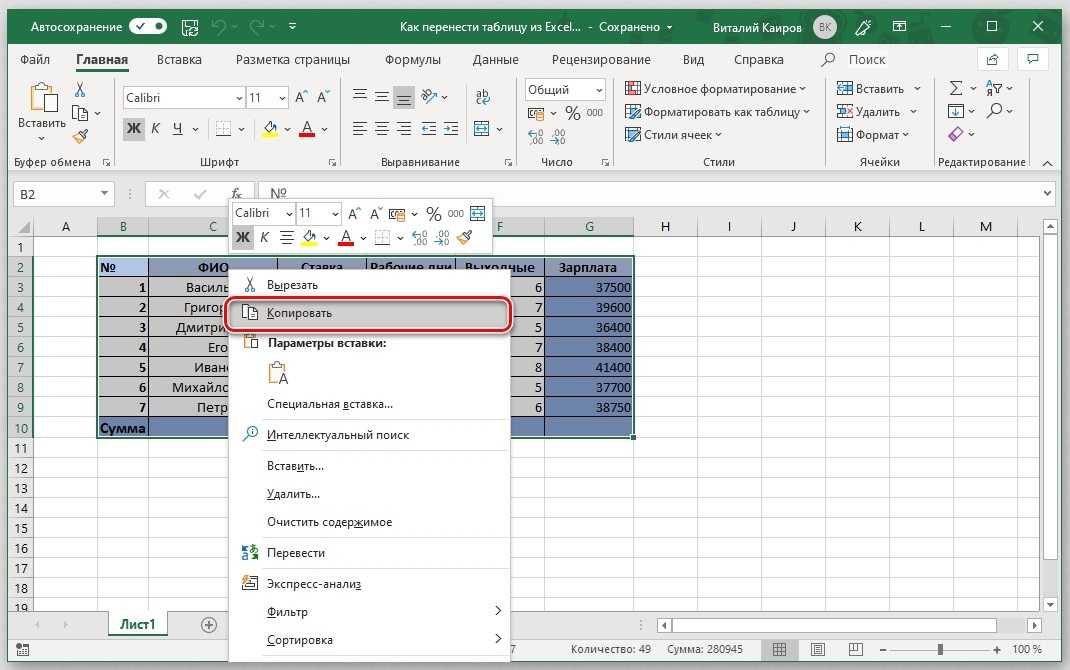This screenshot has width=1070, height=670.
Task: Expand the Name Box dropdown arrow
Action: pos(105,194)
